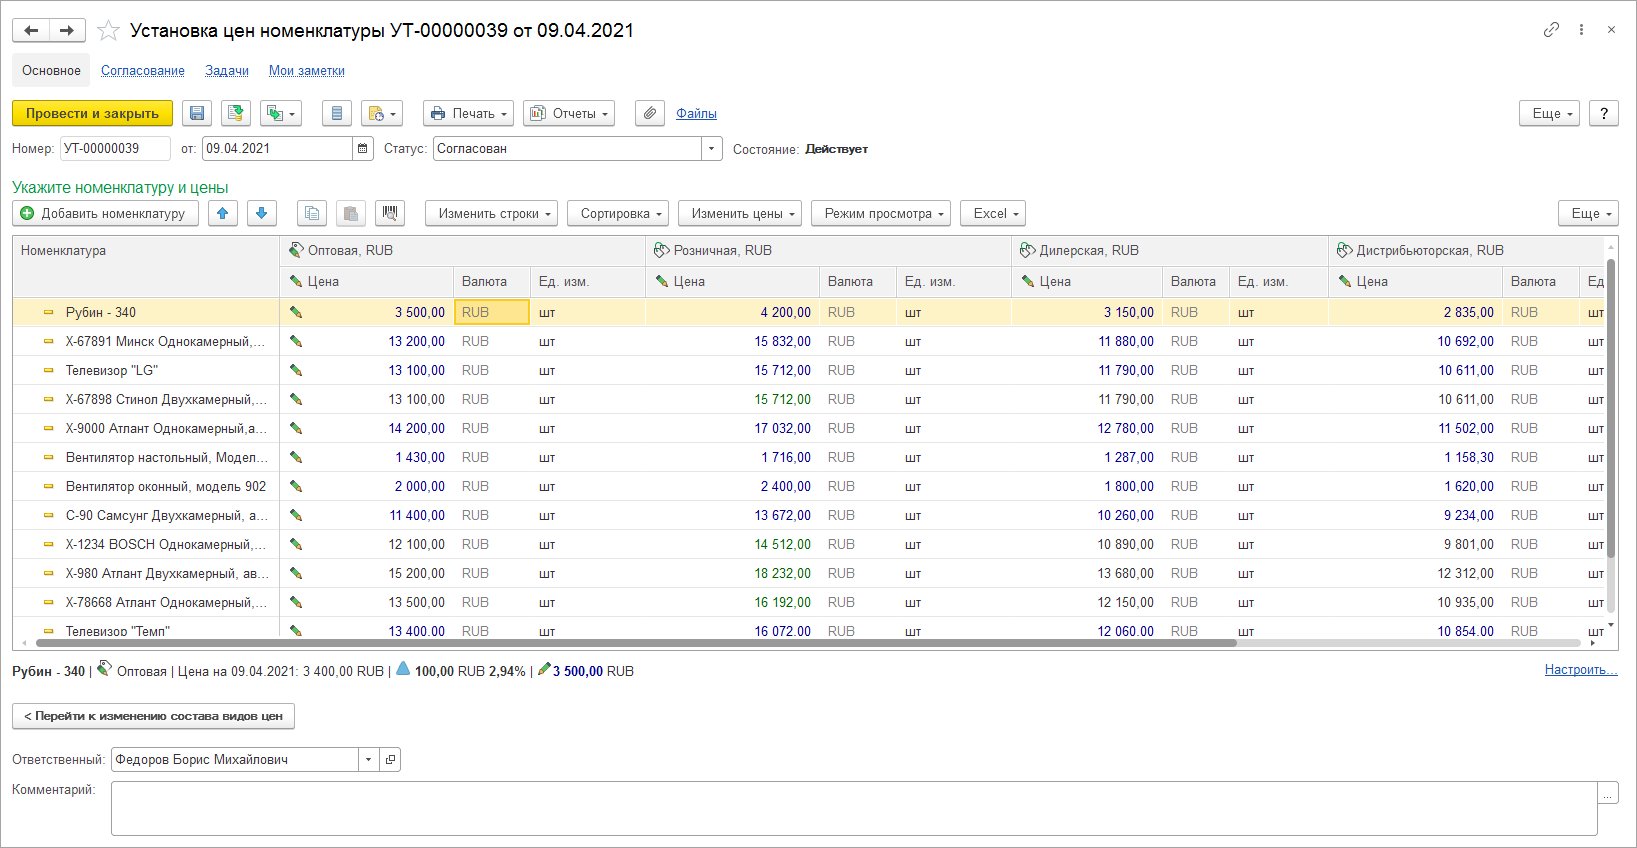Image resolution: width=1637 pixels, height=848 pixels.
Task: Click into the Комментарий text field
Action: point(853,808)
